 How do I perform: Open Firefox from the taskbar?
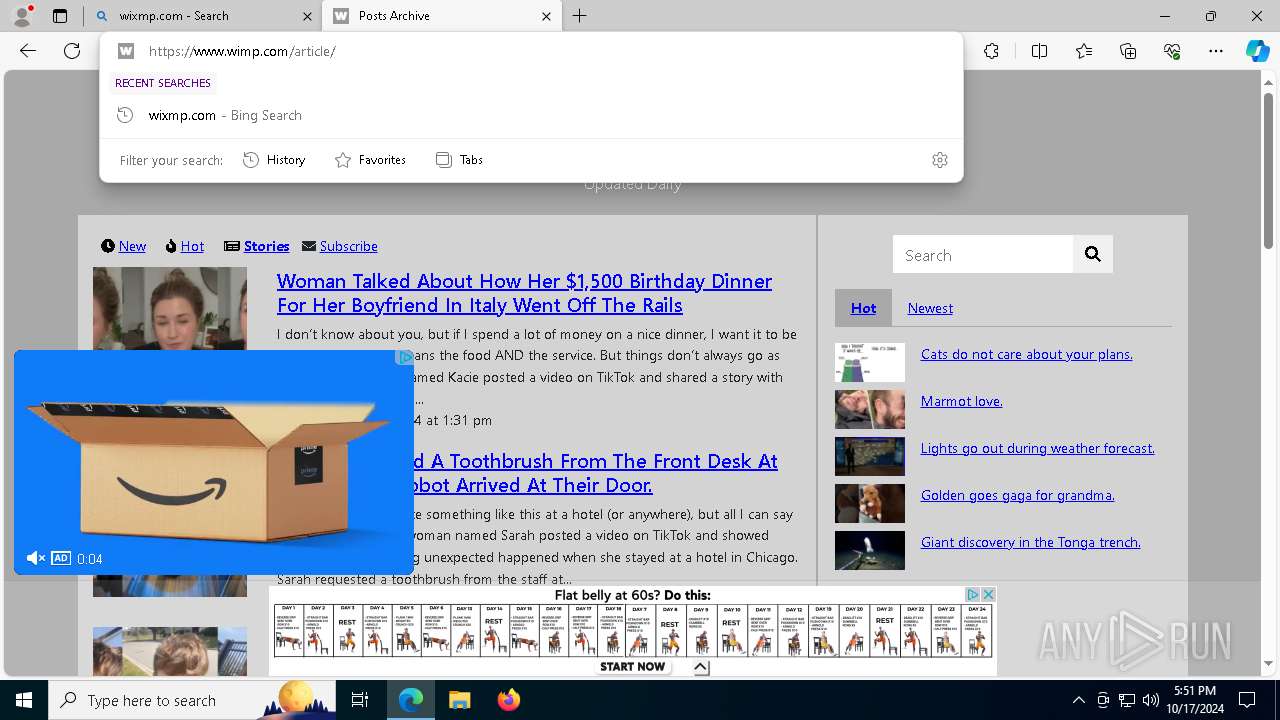tap(508, 700)
